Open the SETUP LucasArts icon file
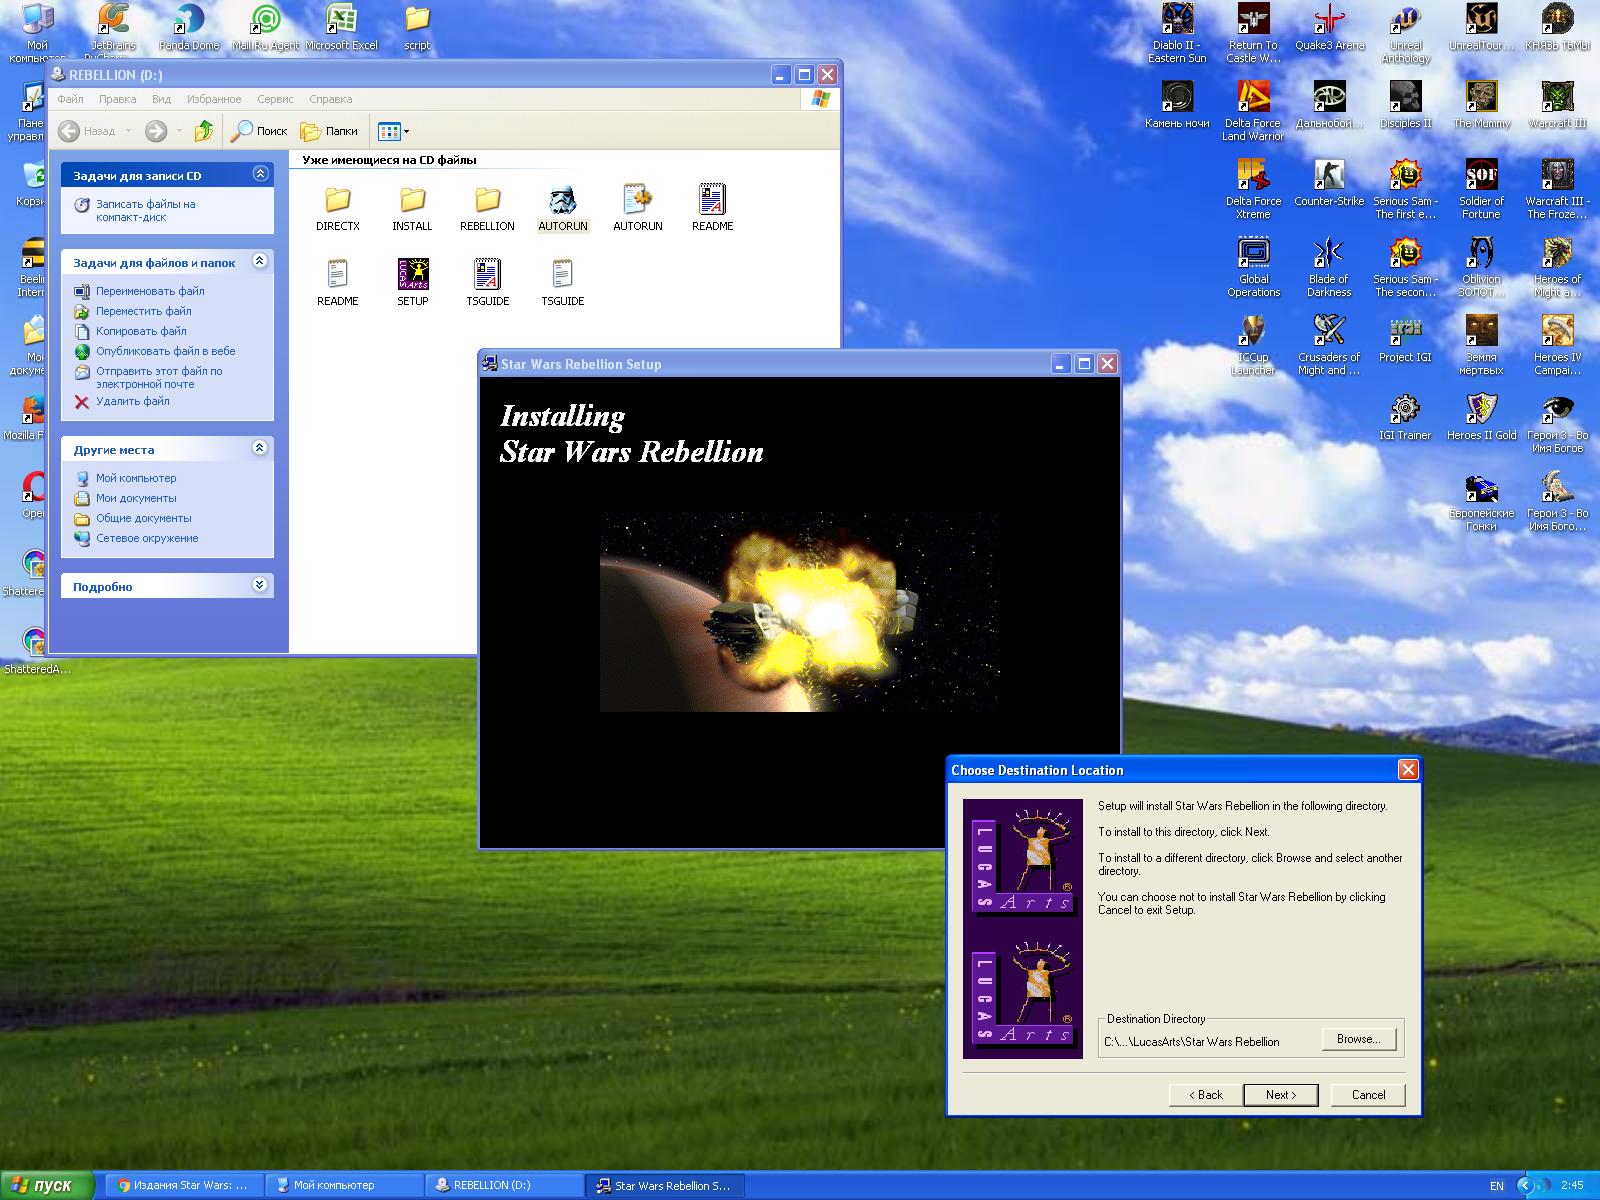The image size is (1600, 1200). tap(412, 275)
